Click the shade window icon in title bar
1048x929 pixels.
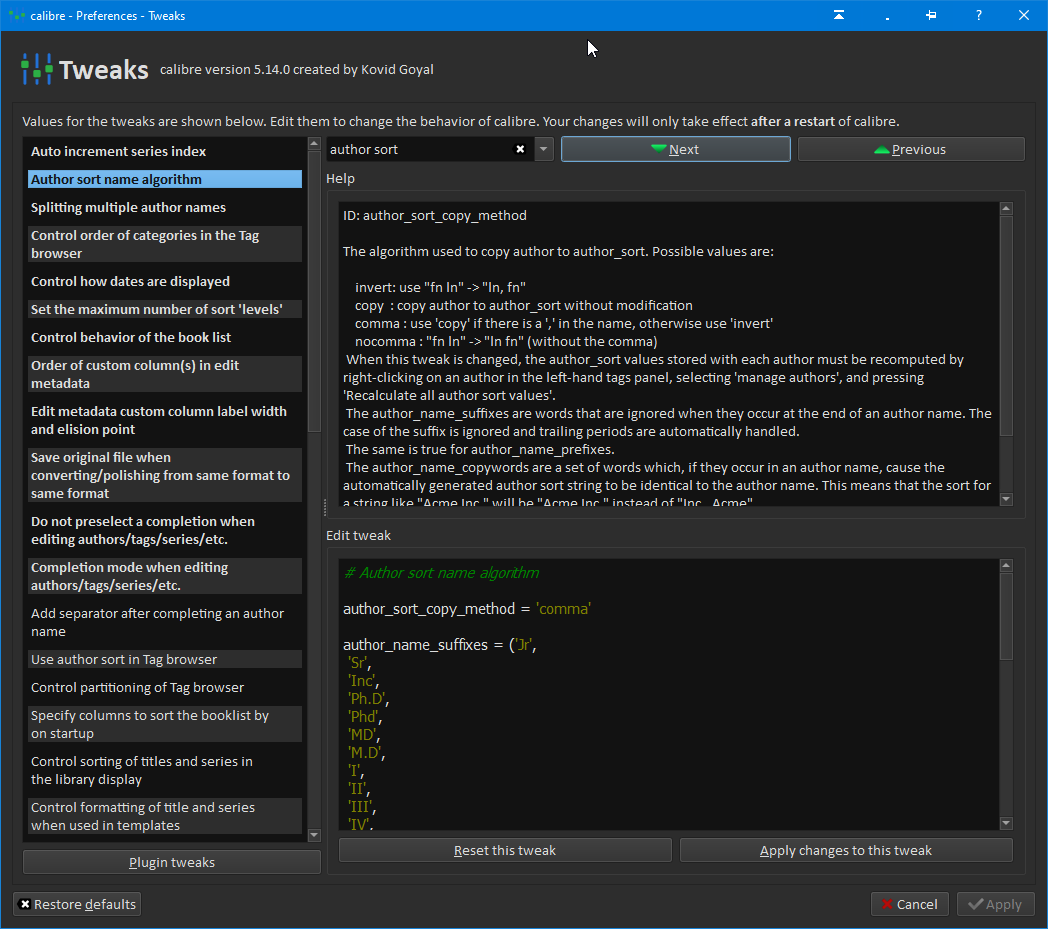click(839, 15)
